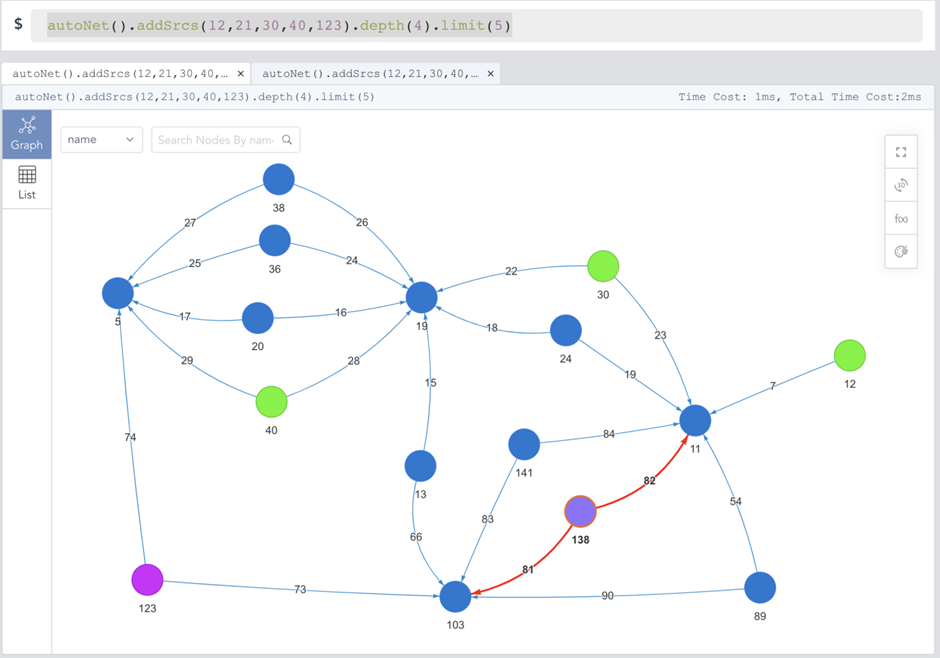Viewport: 940px width, 658px height.
Task: Click green source node 12
Action: [x=849, y=355]
